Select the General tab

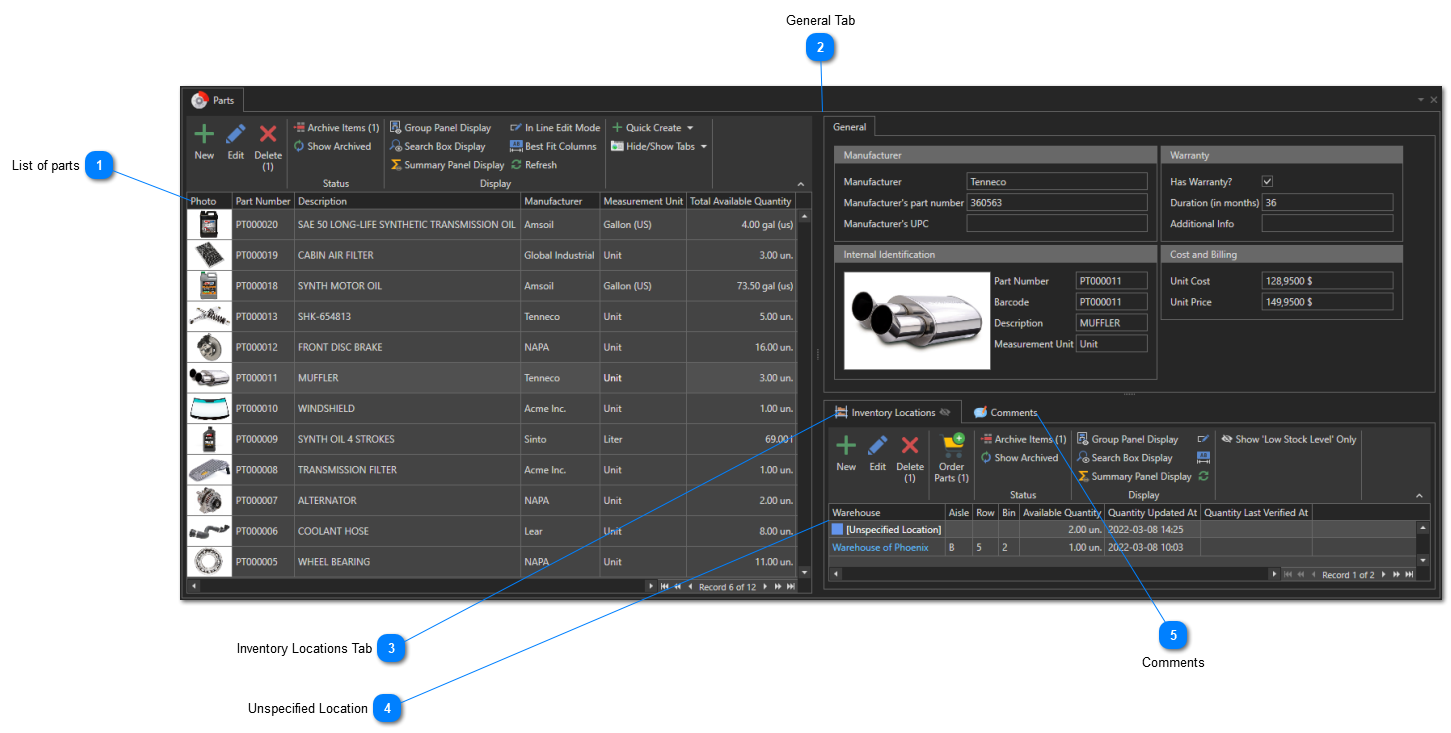pyautogui.click(x=850, y=127)
